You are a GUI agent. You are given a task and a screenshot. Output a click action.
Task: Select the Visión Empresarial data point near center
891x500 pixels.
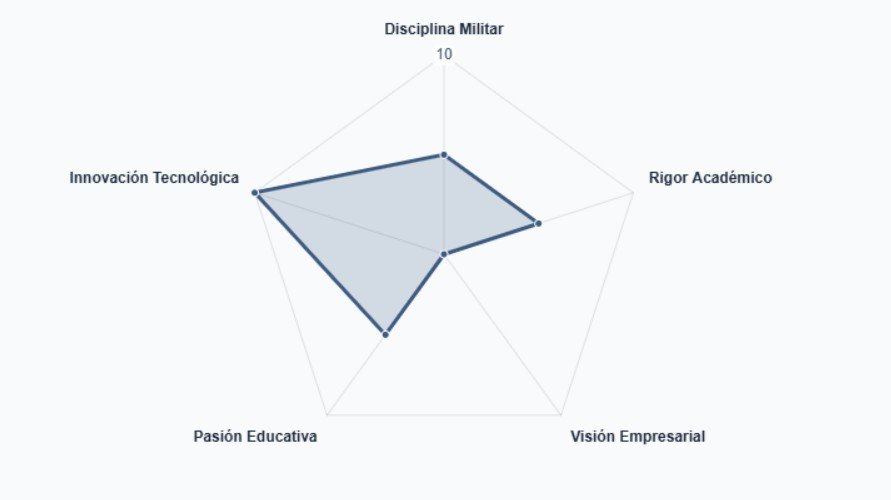click(445, 254)
